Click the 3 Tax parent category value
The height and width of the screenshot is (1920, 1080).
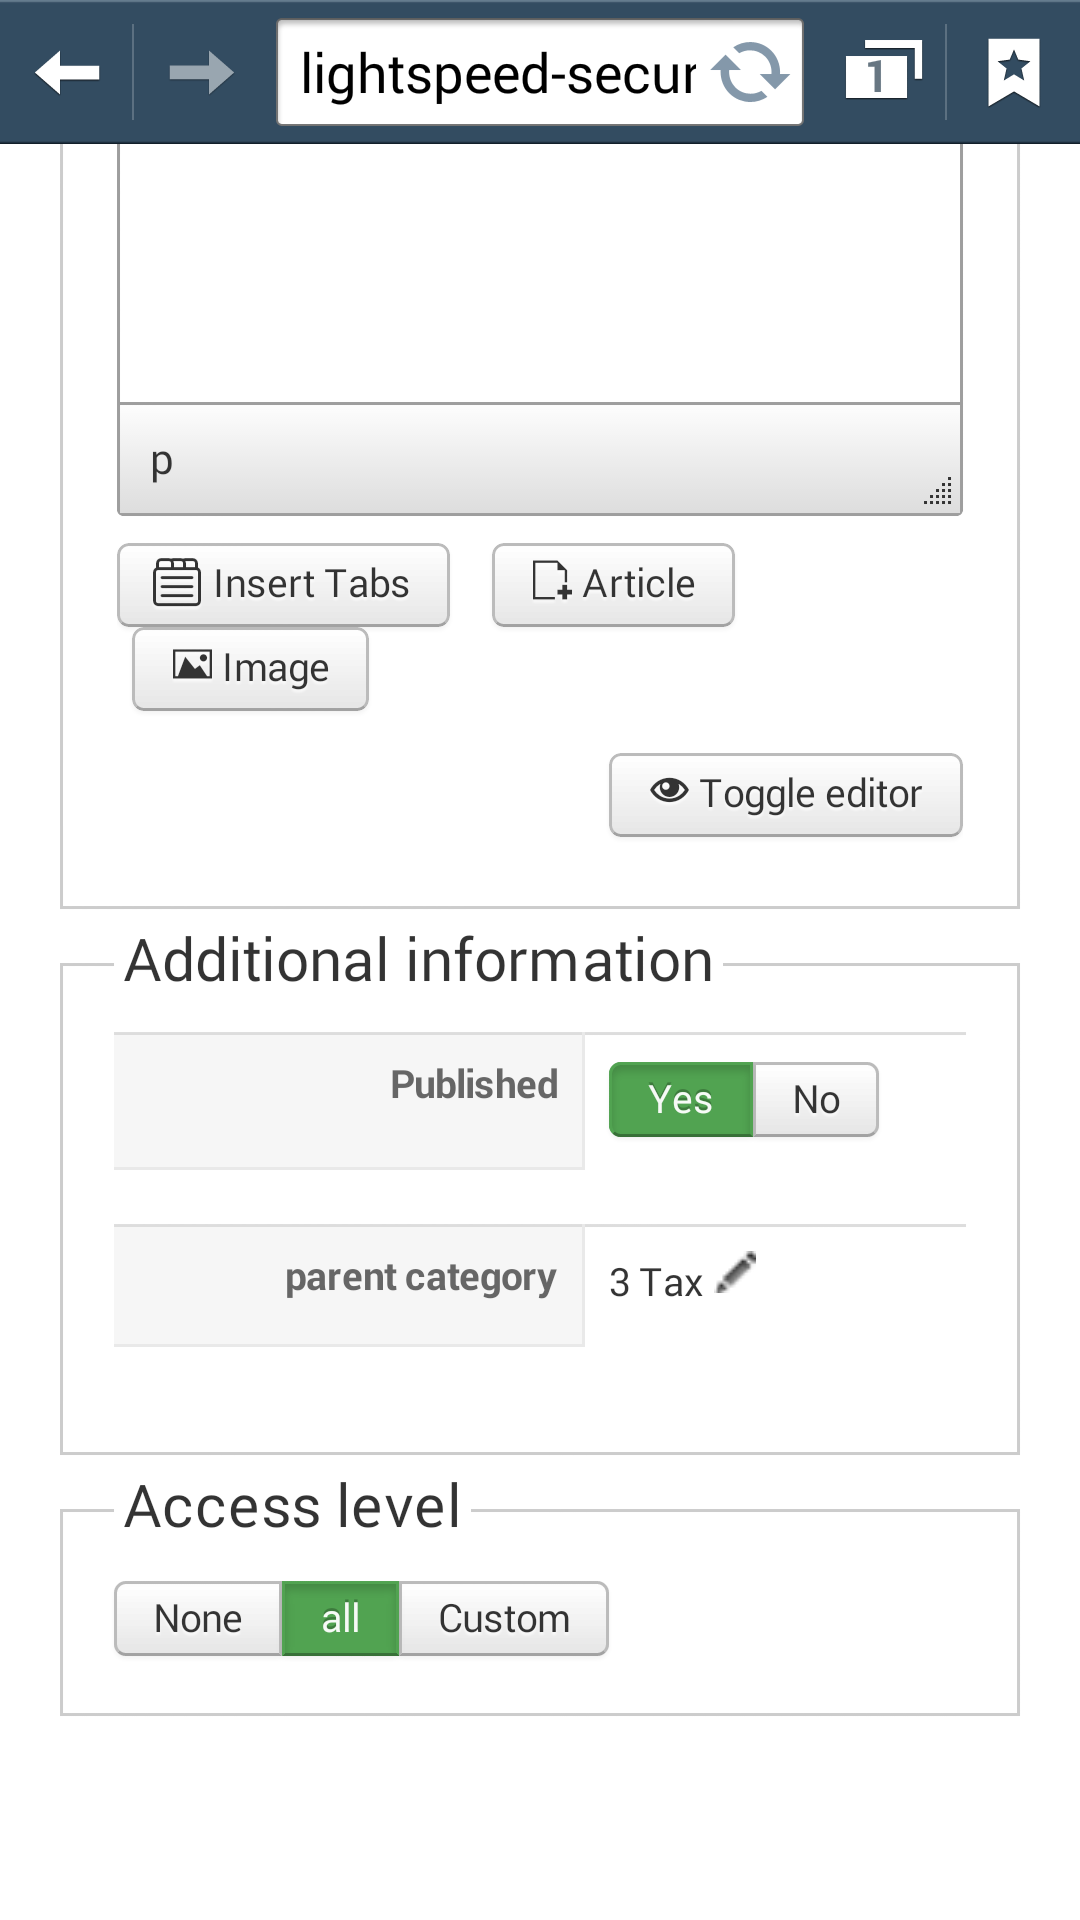tap(655, 1282)
